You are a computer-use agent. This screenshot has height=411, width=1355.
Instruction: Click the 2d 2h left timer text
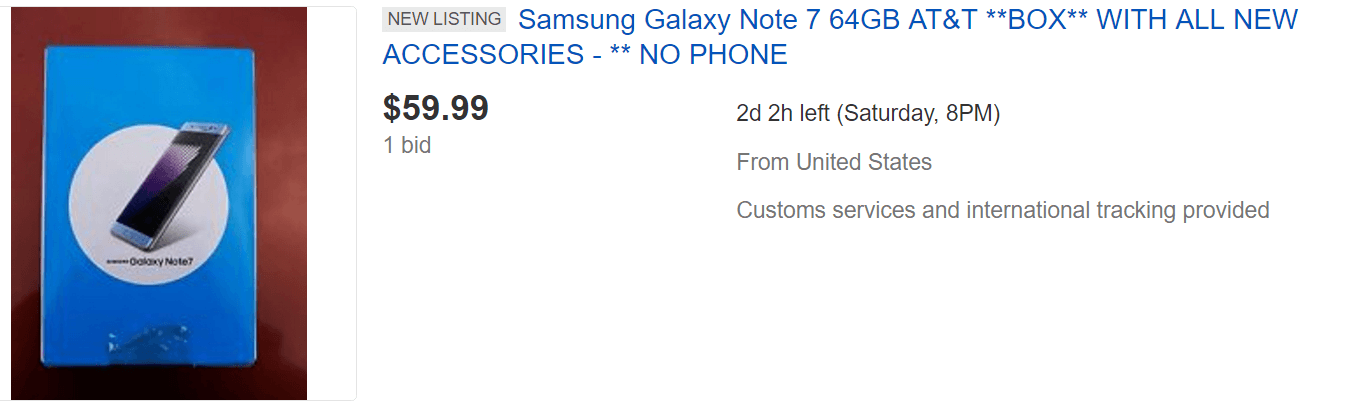[782, 113]
